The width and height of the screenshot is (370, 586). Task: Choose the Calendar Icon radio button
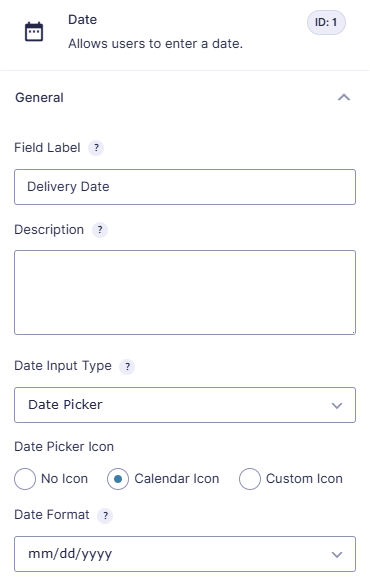118,479
